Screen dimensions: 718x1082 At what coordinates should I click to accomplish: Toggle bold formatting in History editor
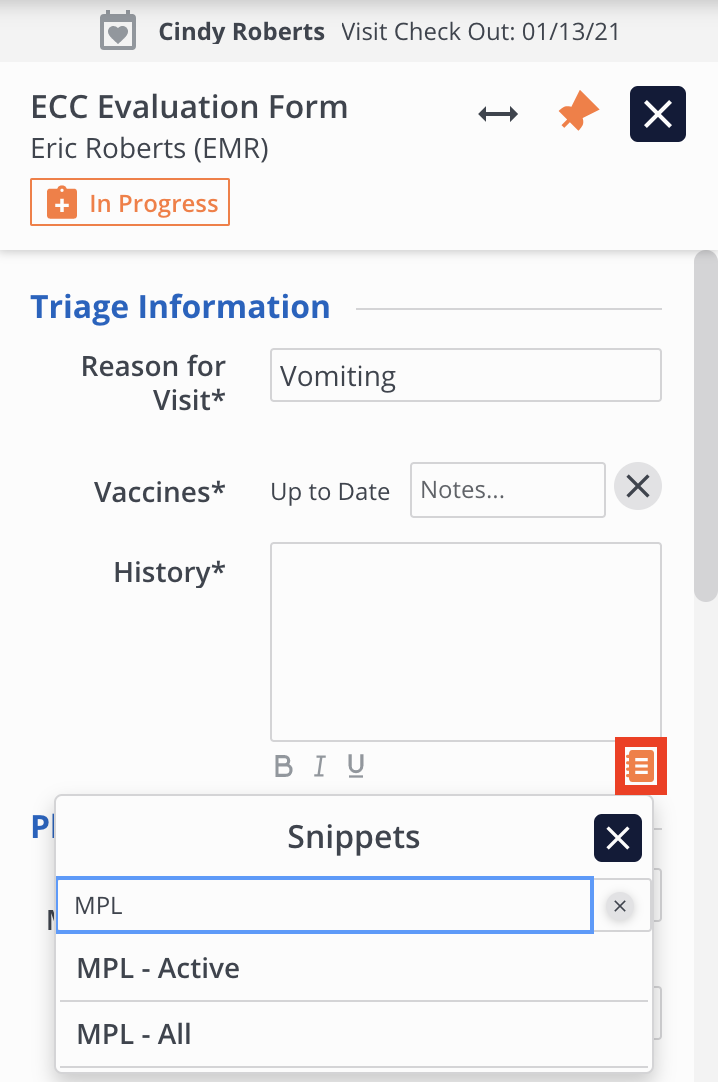pos(284,767)
